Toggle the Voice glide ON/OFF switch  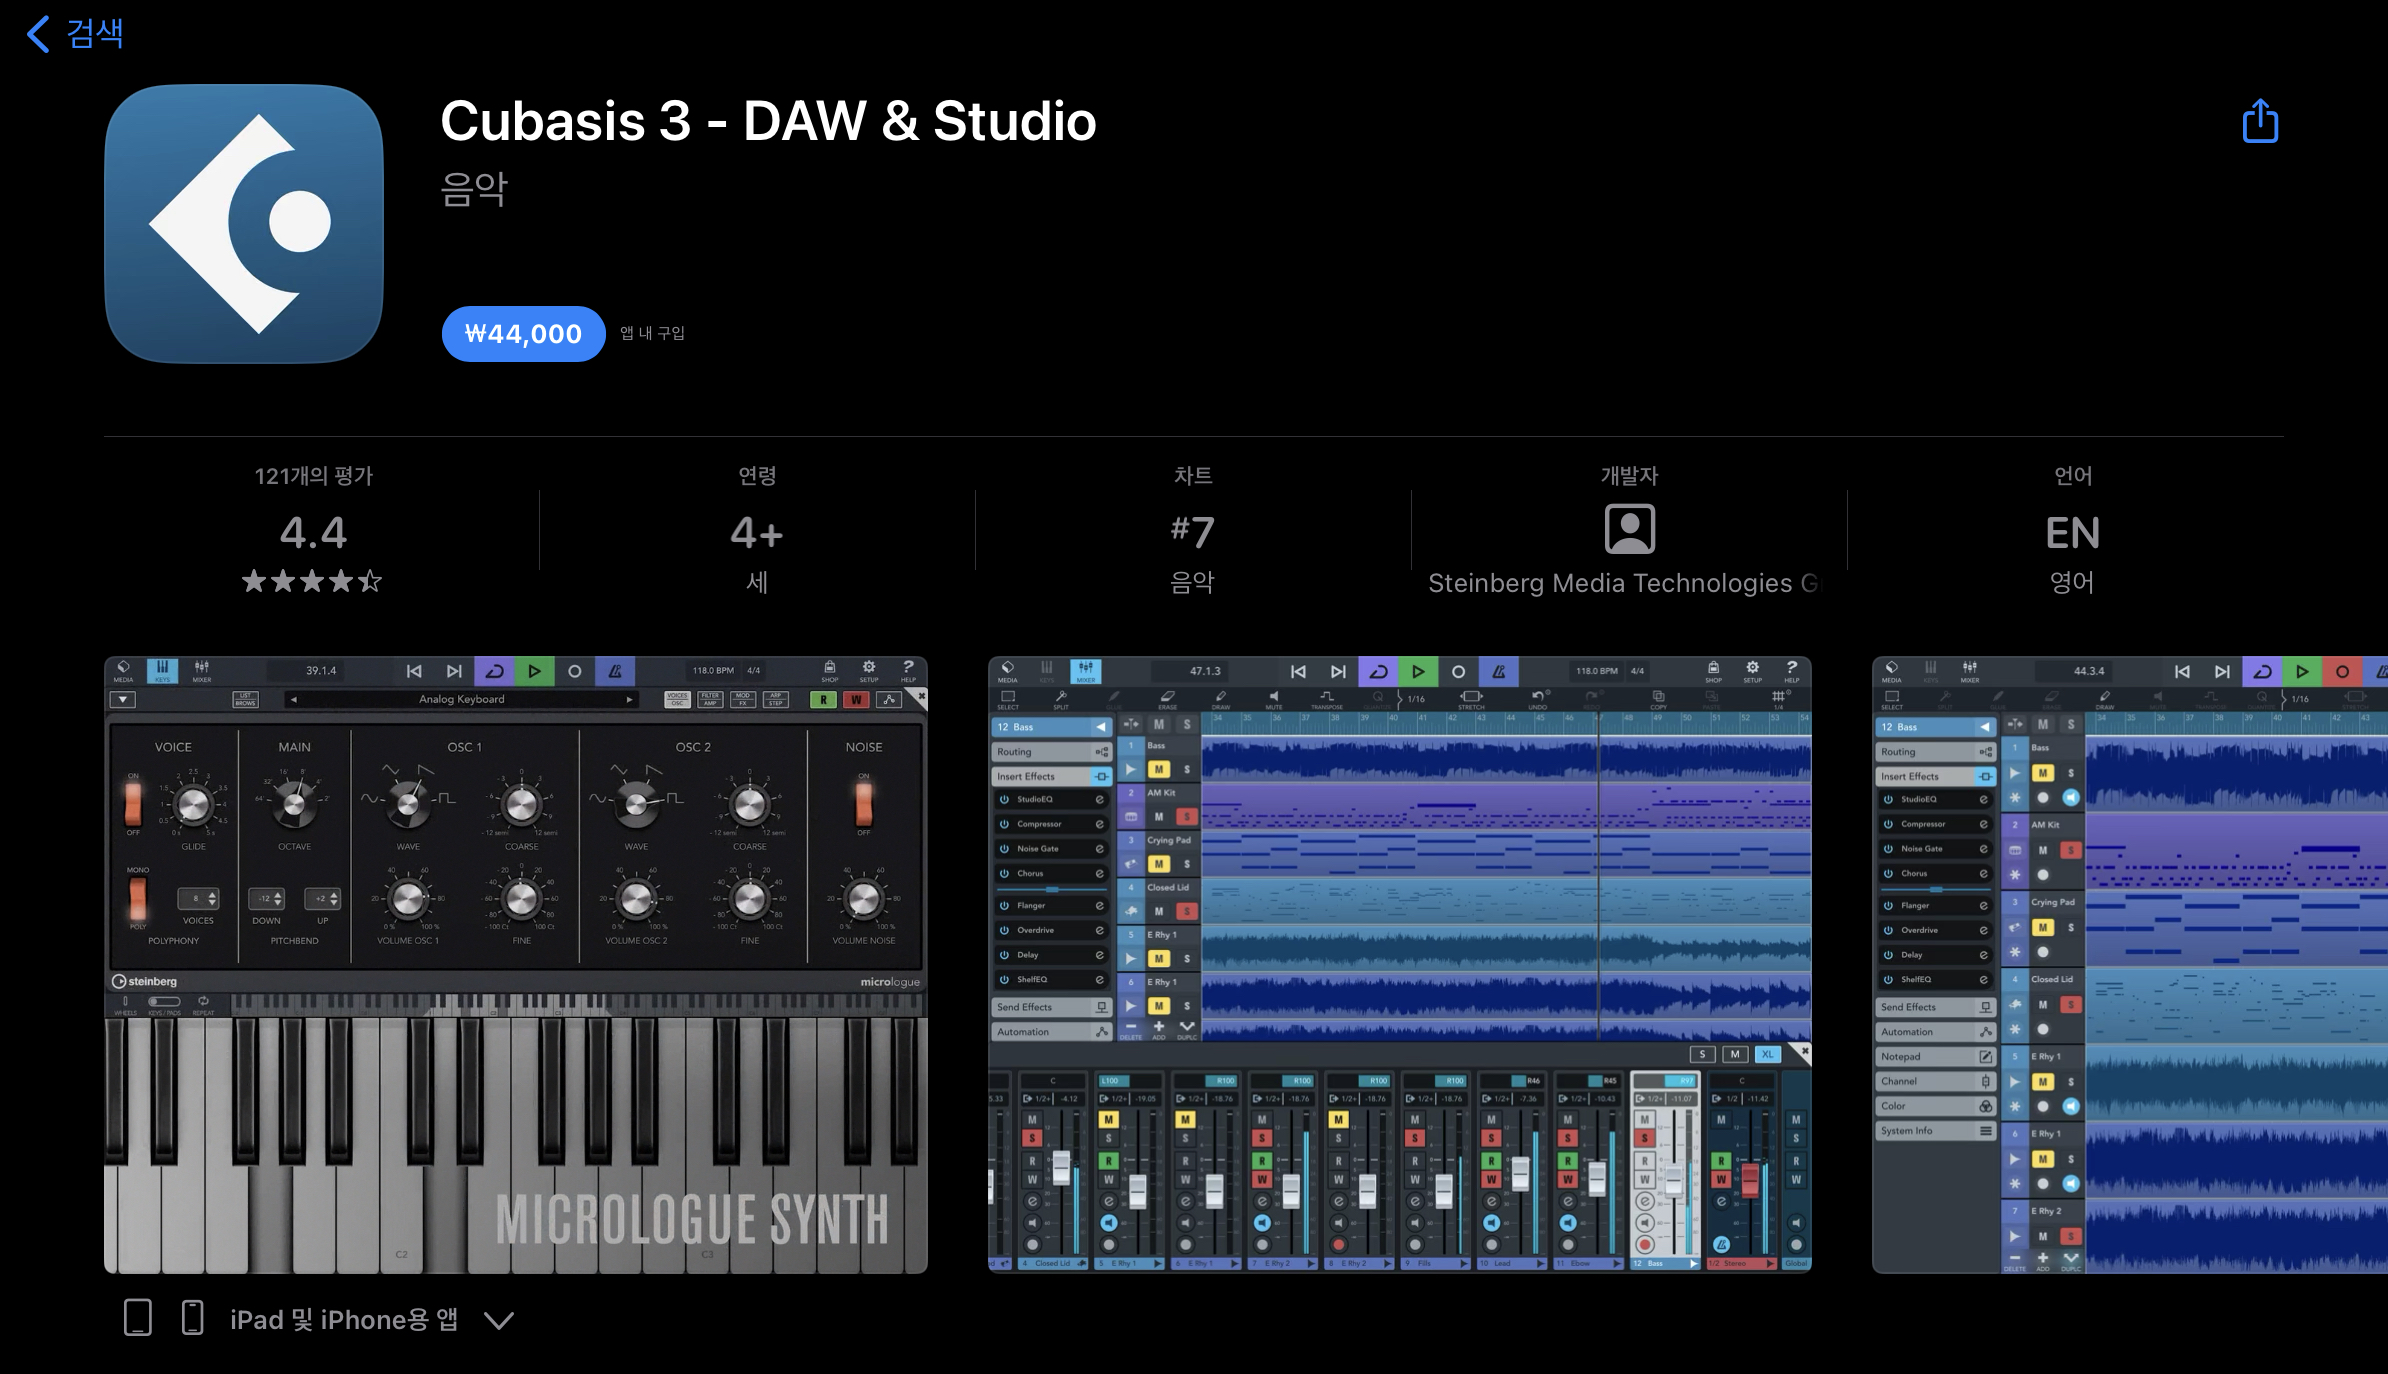coord(133,803)
